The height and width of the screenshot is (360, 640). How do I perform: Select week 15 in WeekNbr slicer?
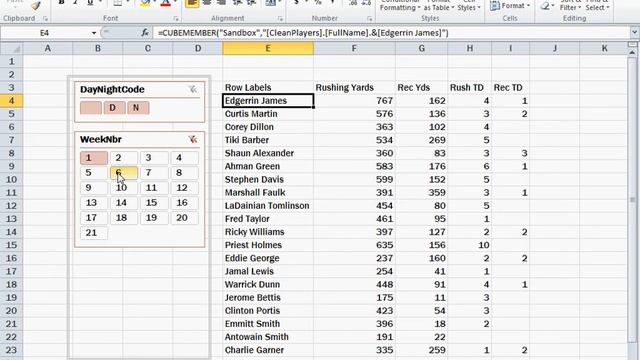point(154,203)
